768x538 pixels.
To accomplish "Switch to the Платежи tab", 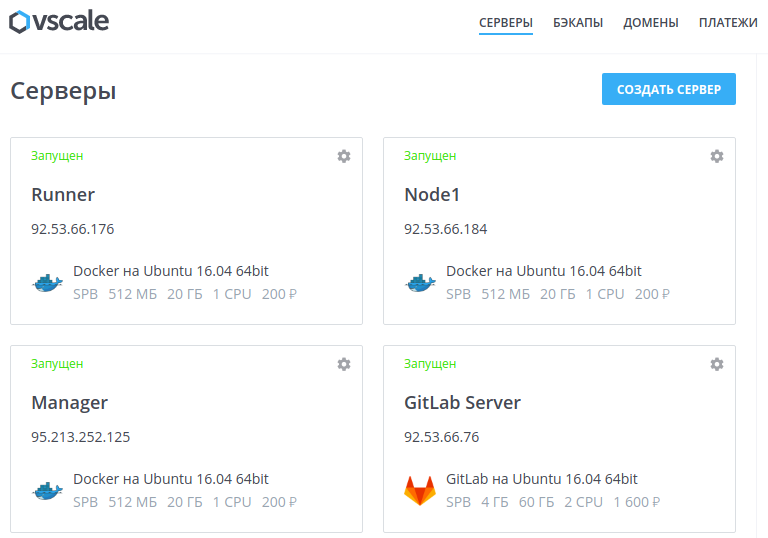I will 728,23.
